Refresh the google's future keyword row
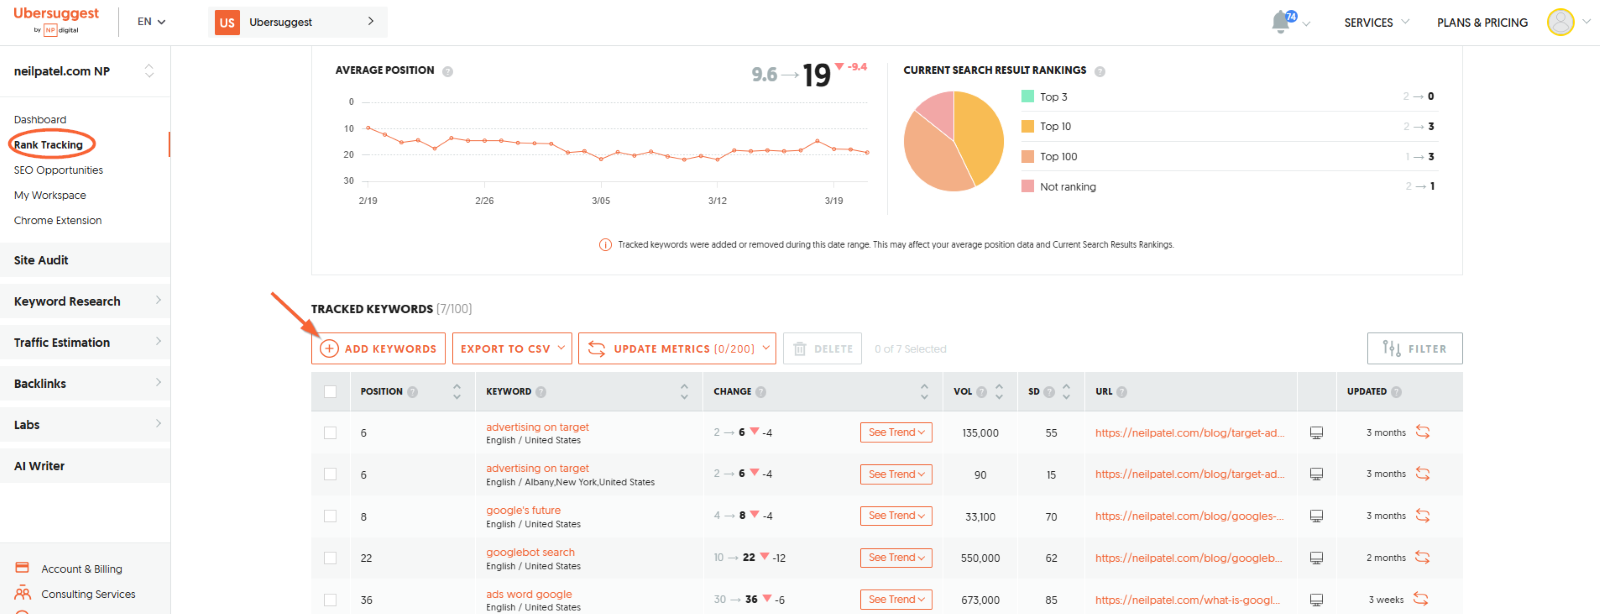The image size is (1600, 614). [1422, 516]
